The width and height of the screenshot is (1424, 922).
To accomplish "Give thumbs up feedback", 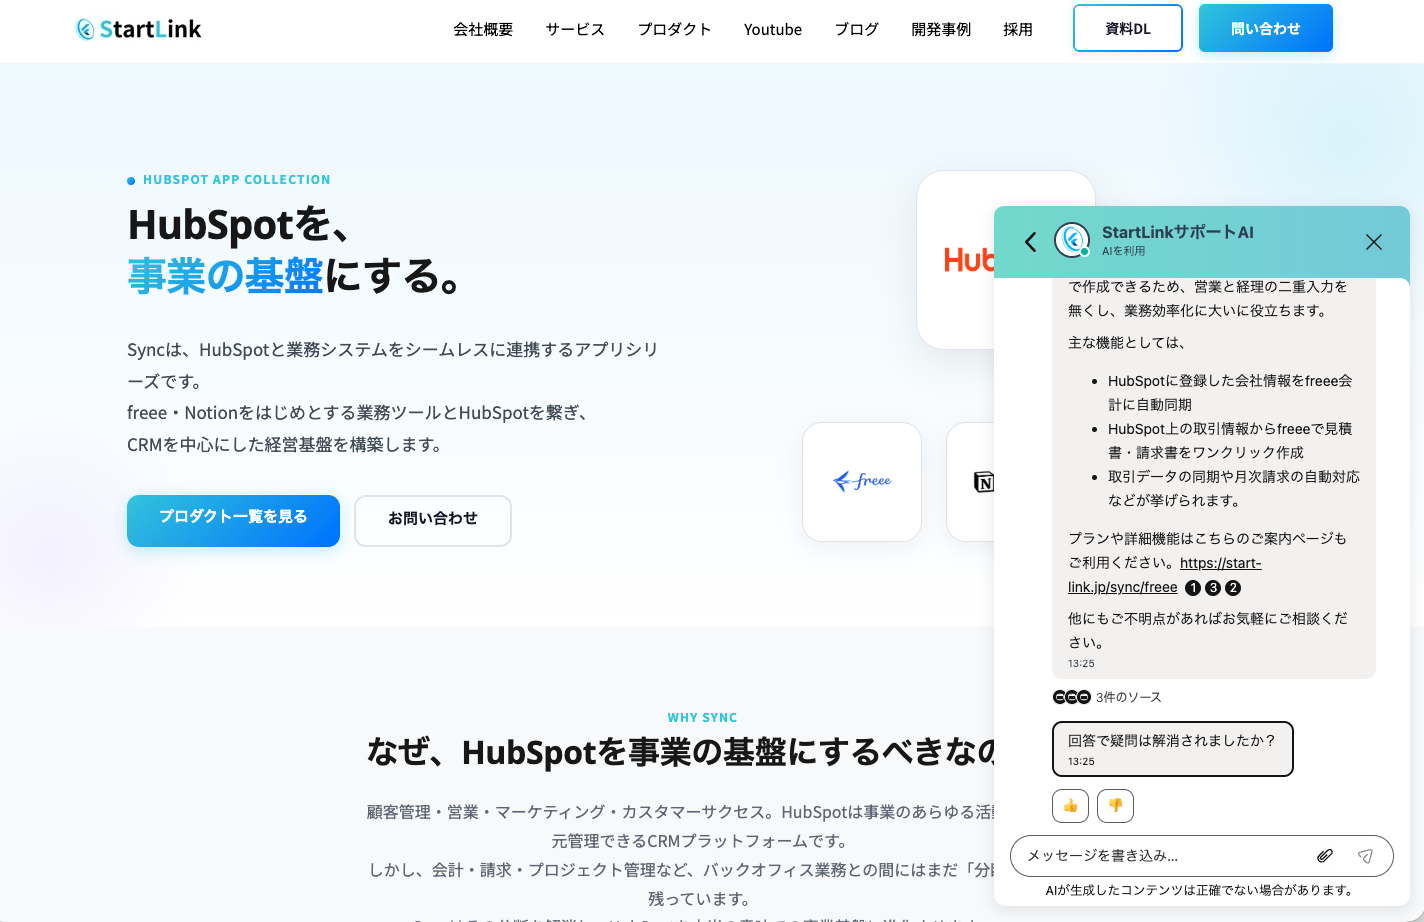I will 1070,806.
